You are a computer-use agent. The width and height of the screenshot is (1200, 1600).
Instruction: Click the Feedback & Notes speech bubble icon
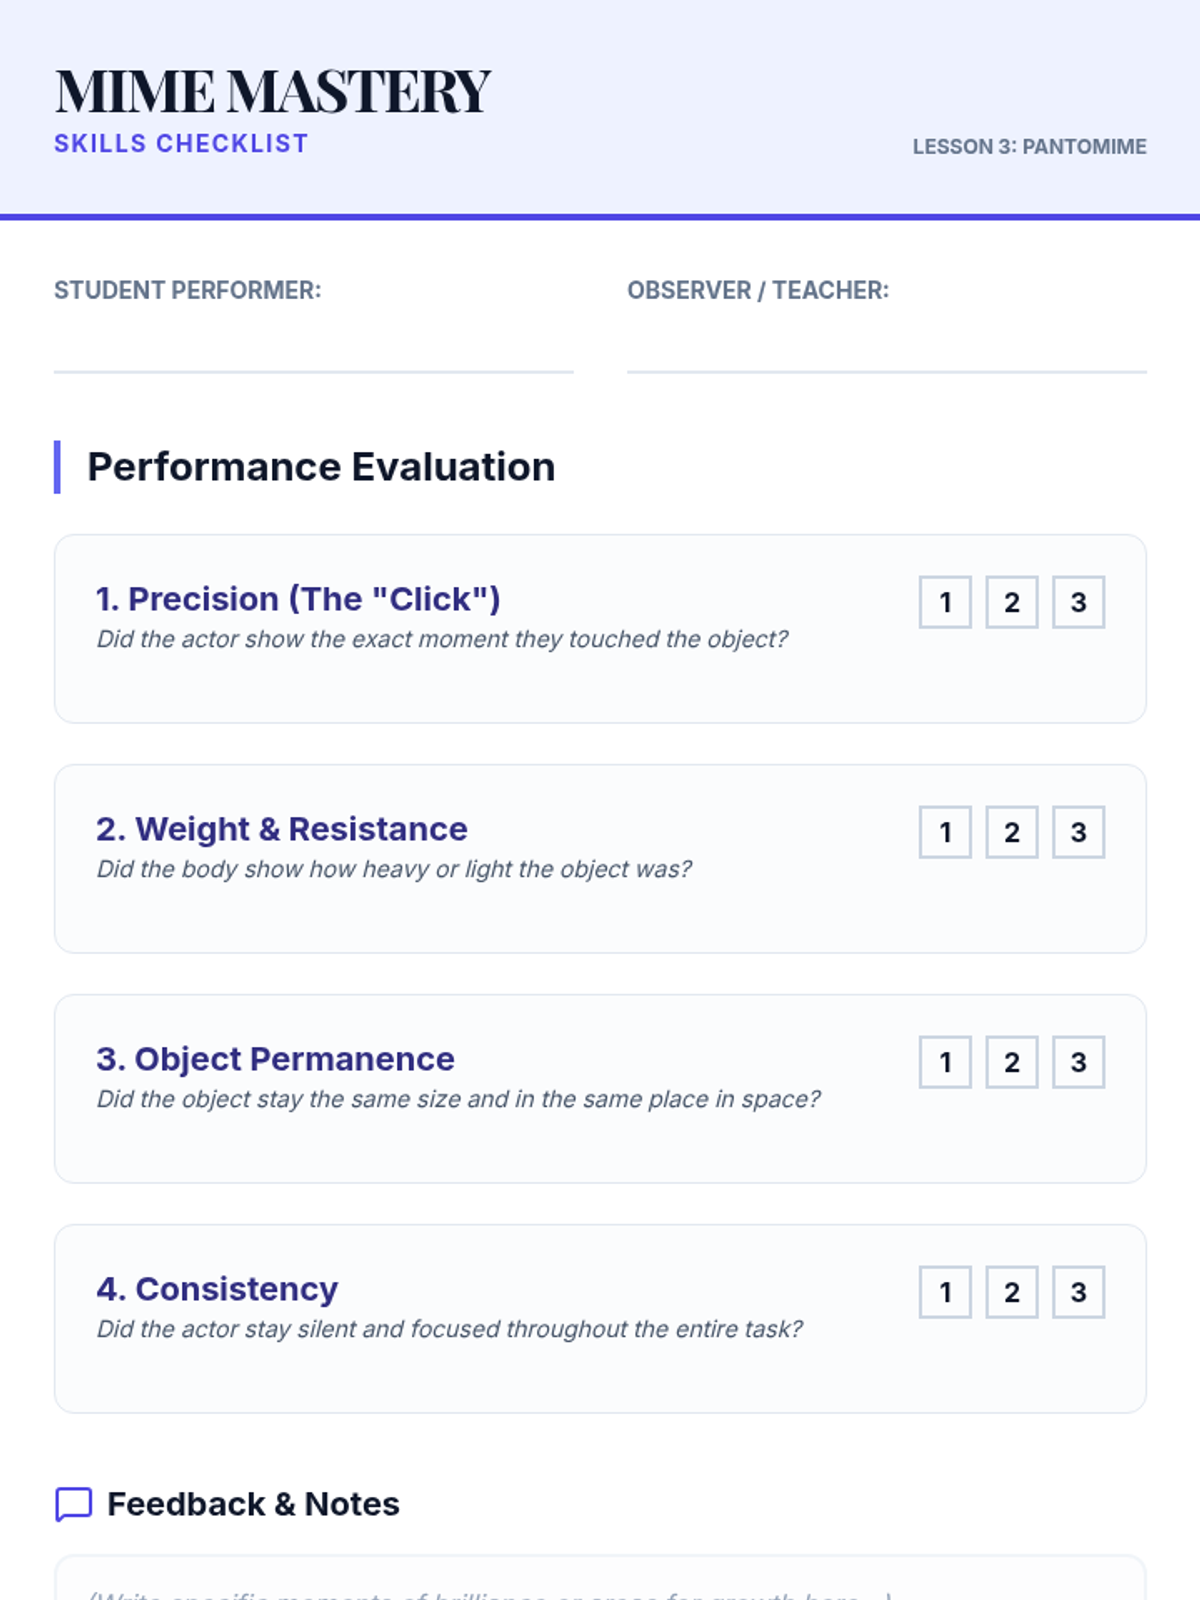[74, 1504]
